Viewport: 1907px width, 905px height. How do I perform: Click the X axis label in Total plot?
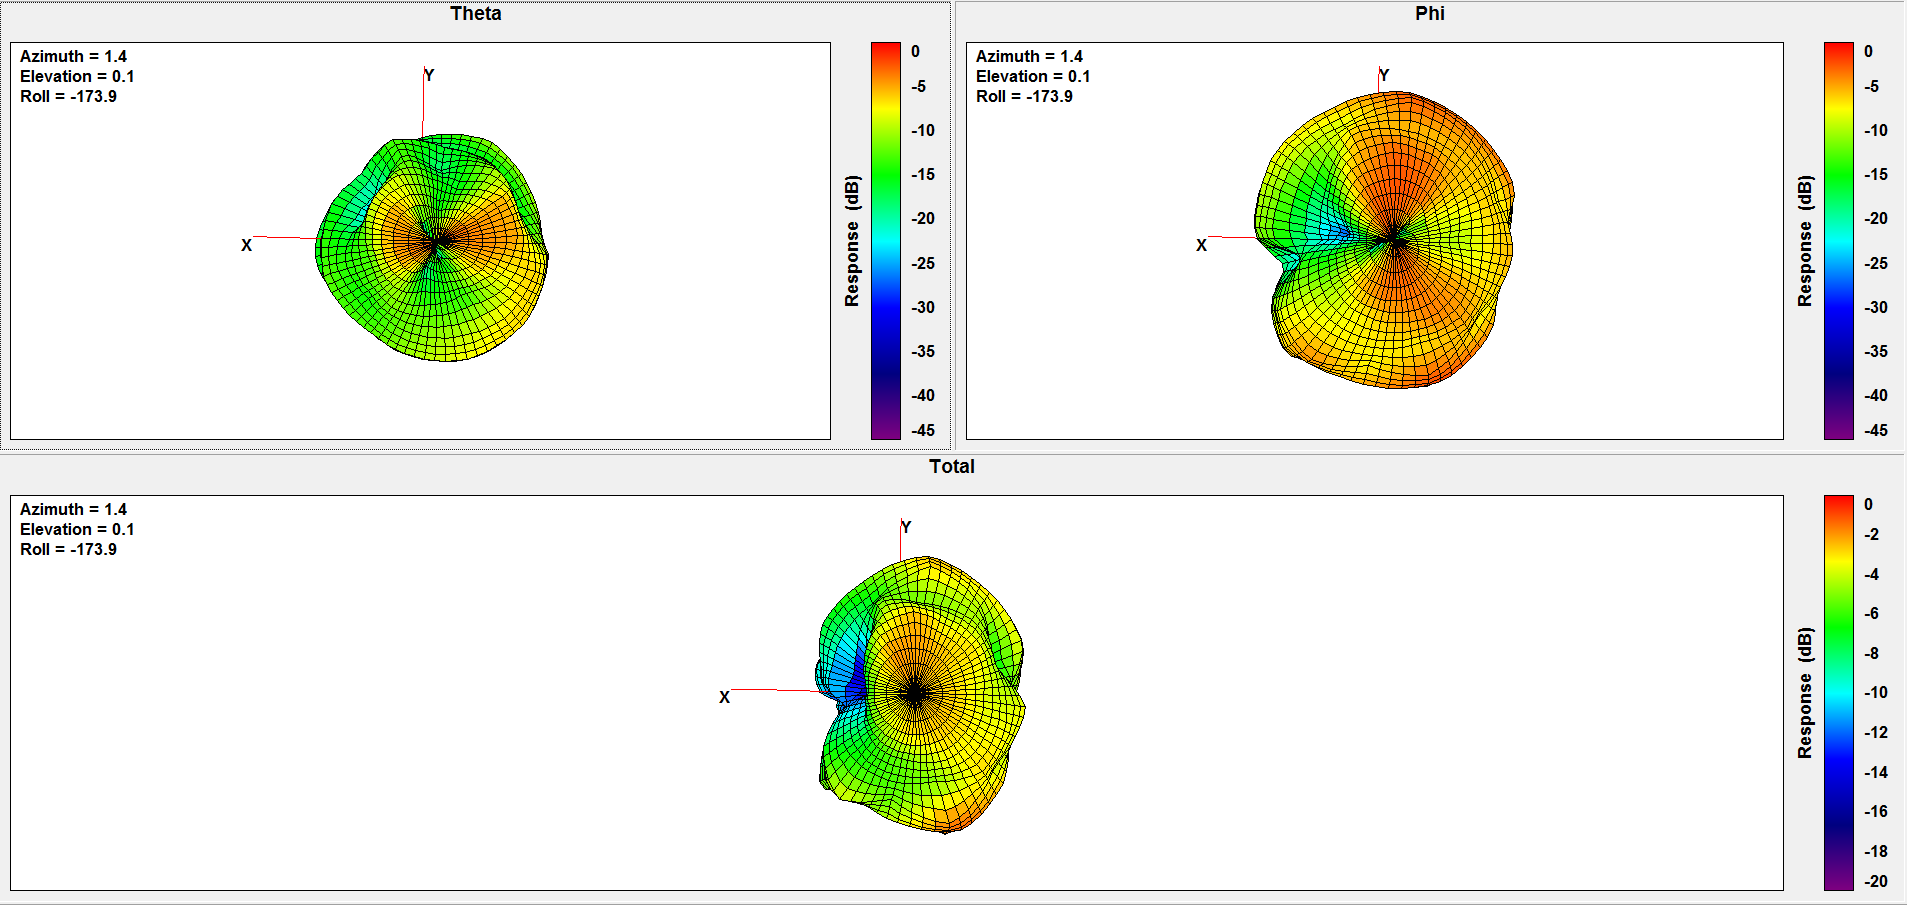pyautogui.click(x=724, y=697)
